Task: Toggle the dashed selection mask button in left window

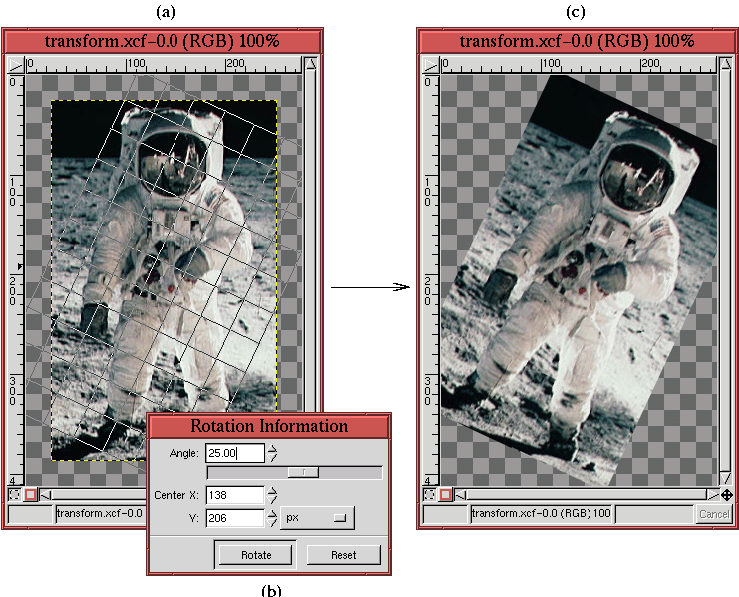Action: (x=14, y=494)
